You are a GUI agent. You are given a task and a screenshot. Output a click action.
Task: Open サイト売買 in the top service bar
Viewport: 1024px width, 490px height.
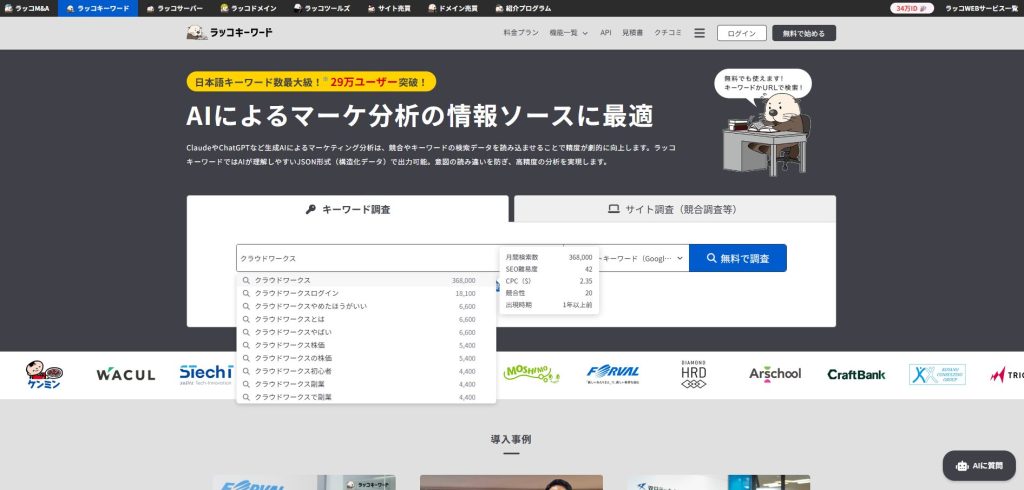[x=389, y=8]
